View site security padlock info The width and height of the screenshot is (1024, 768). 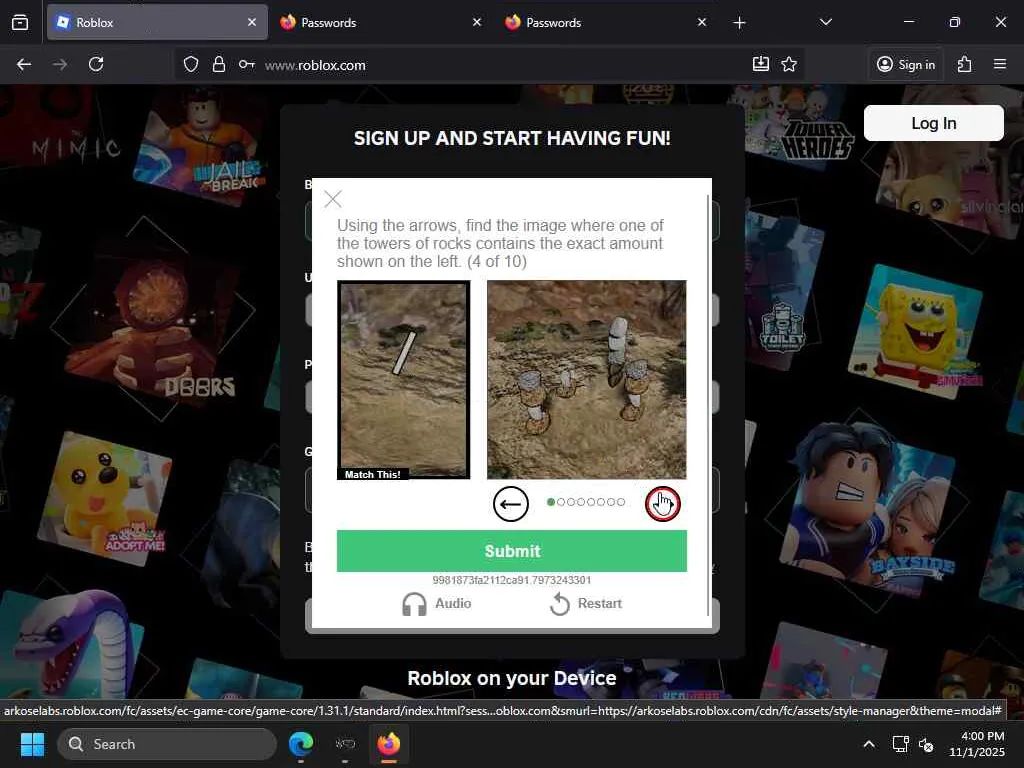(219, 64)
